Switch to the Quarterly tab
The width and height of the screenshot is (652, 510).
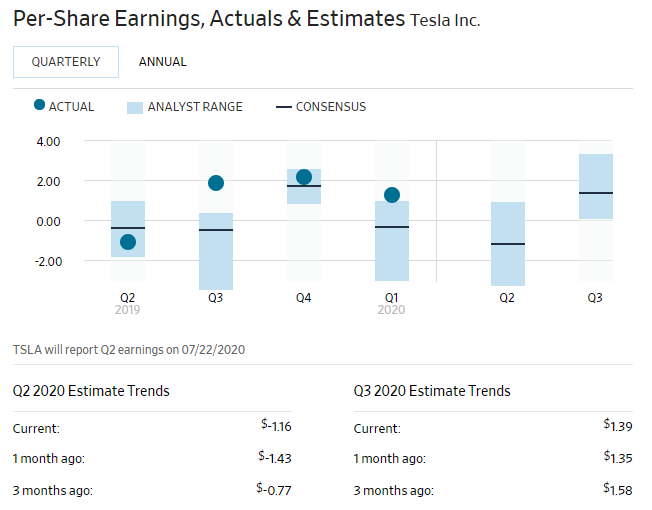(66, 62)
